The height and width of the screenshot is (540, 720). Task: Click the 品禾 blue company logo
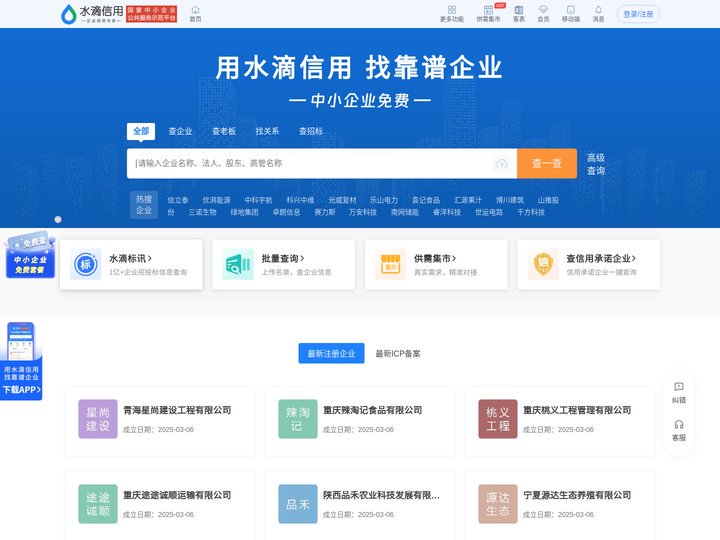click(298, 504)
